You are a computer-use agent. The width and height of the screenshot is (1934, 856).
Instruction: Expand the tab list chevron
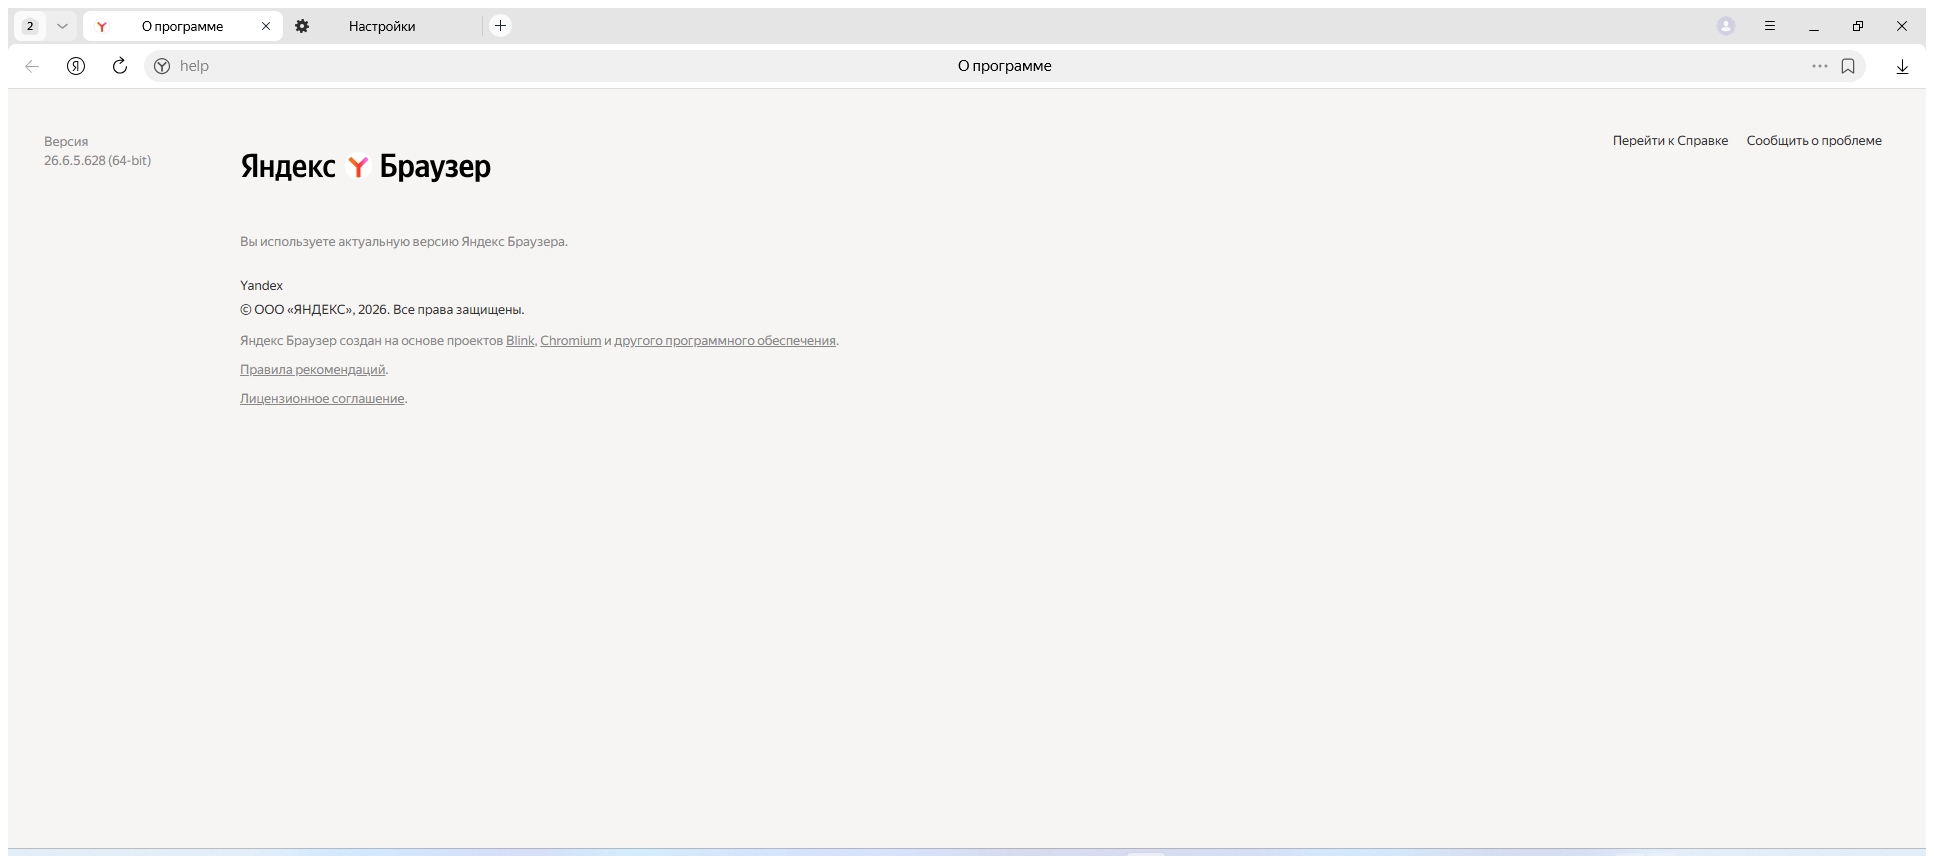coord(62,26)
